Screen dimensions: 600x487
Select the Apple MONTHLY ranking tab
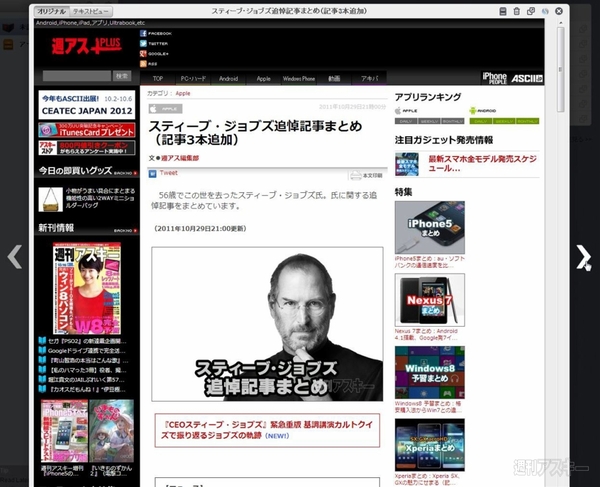452,121
